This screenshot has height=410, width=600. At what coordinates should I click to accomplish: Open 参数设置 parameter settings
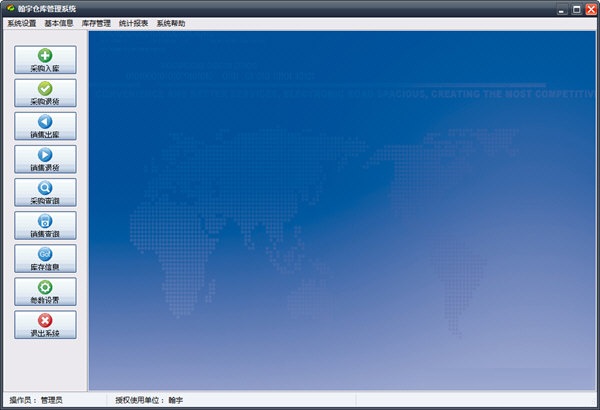[x=45, y=292]
